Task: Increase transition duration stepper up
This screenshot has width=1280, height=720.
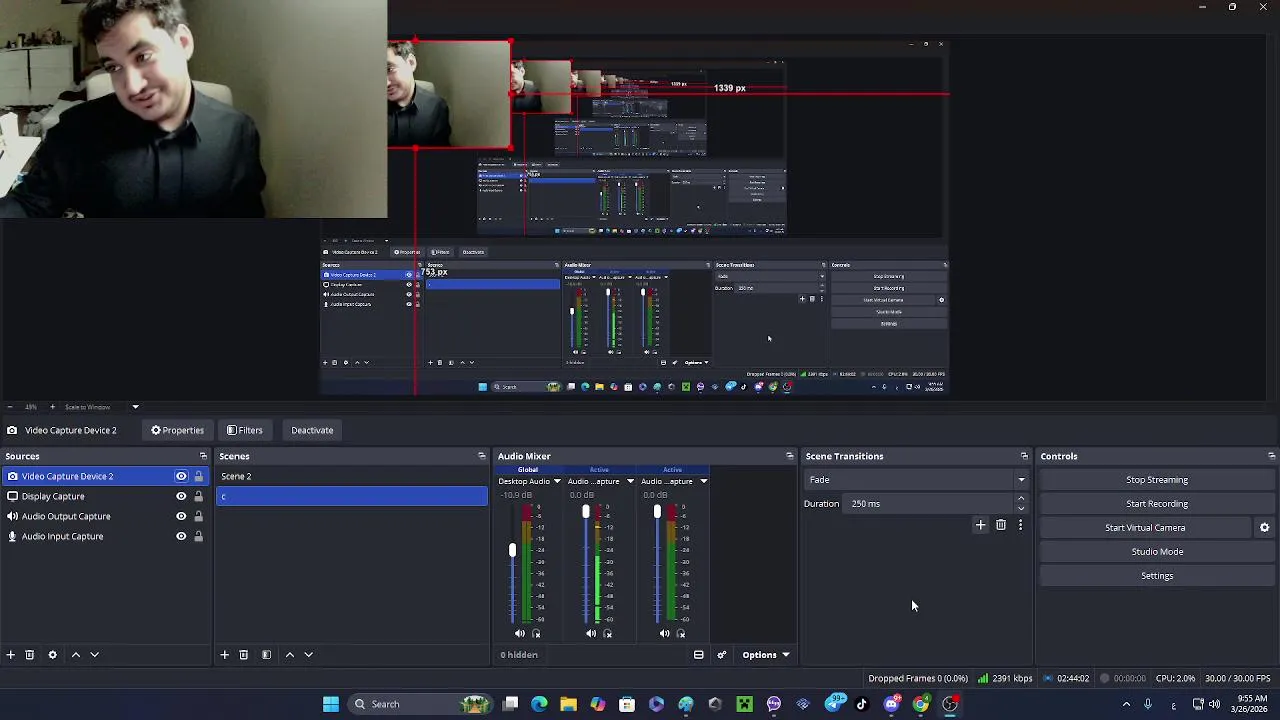Action: click(1021, 499)
